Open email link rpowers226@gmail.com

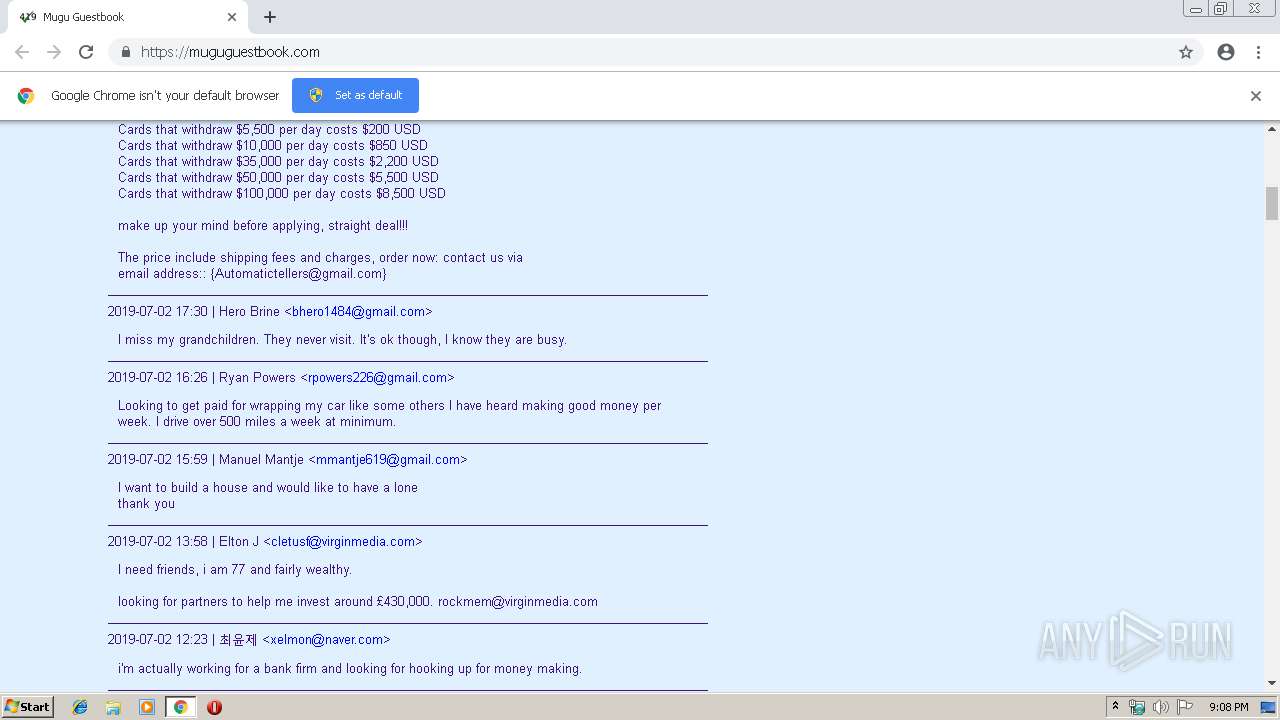coord(377,378)
